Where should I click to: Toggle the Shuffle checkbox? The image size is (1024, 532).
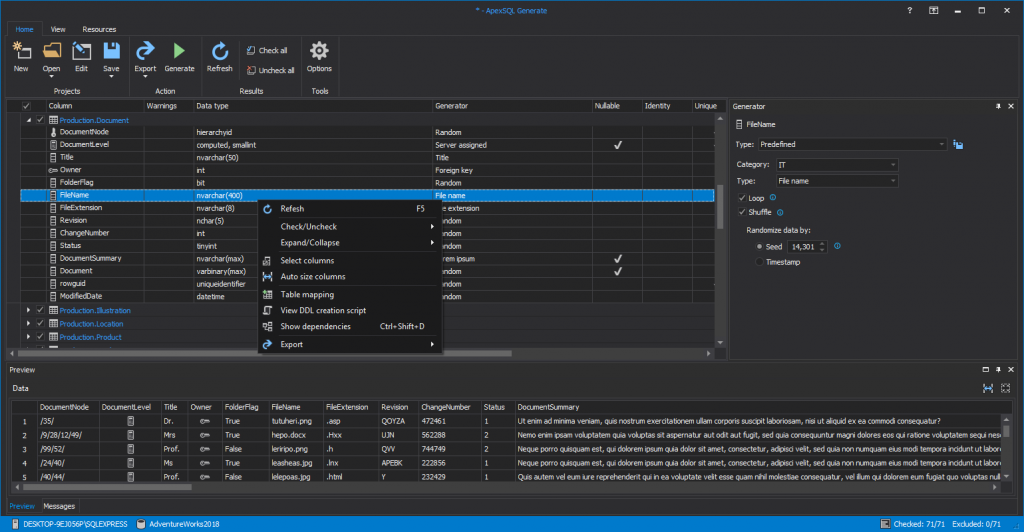741,211
